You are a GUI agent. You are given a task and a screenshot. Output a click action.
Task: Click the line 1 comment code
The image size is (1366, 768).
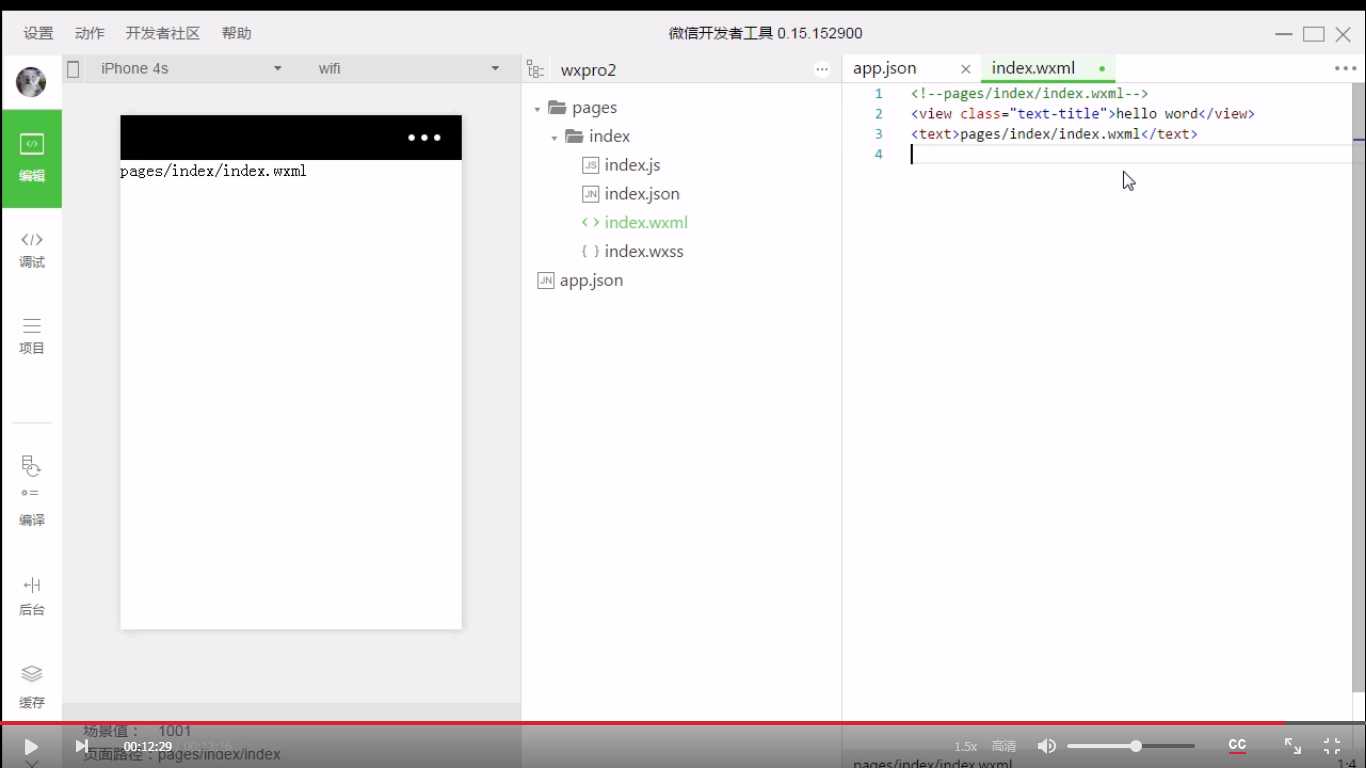[x=1029, y=94]
